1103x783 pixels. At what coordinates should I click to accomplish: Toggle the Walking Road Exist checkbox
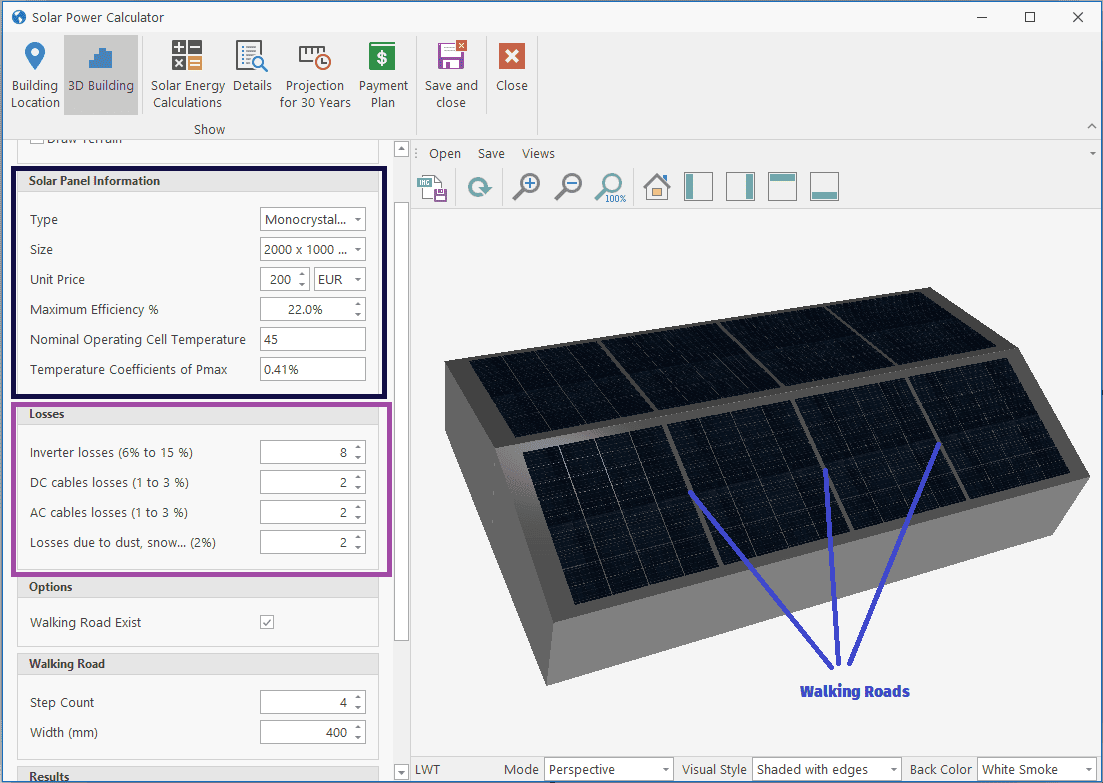point(267,622)
